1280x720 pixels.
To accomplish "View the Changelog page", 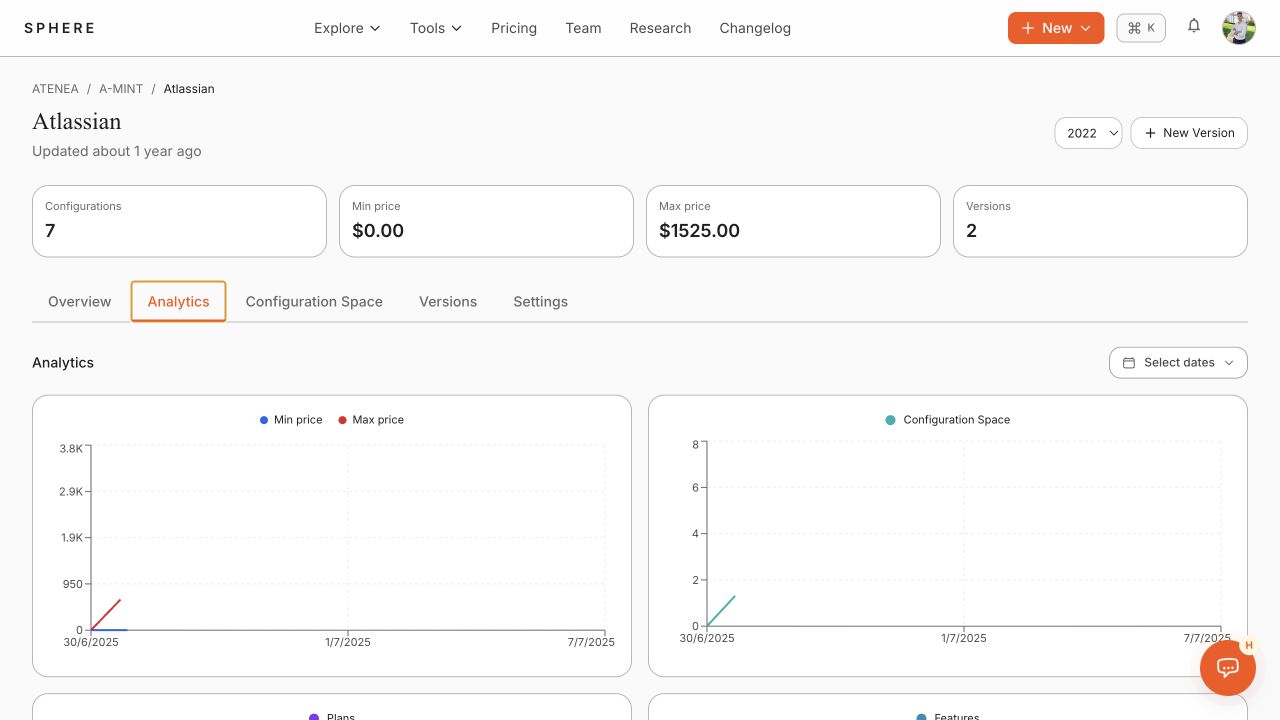I will tap(755, 28).
